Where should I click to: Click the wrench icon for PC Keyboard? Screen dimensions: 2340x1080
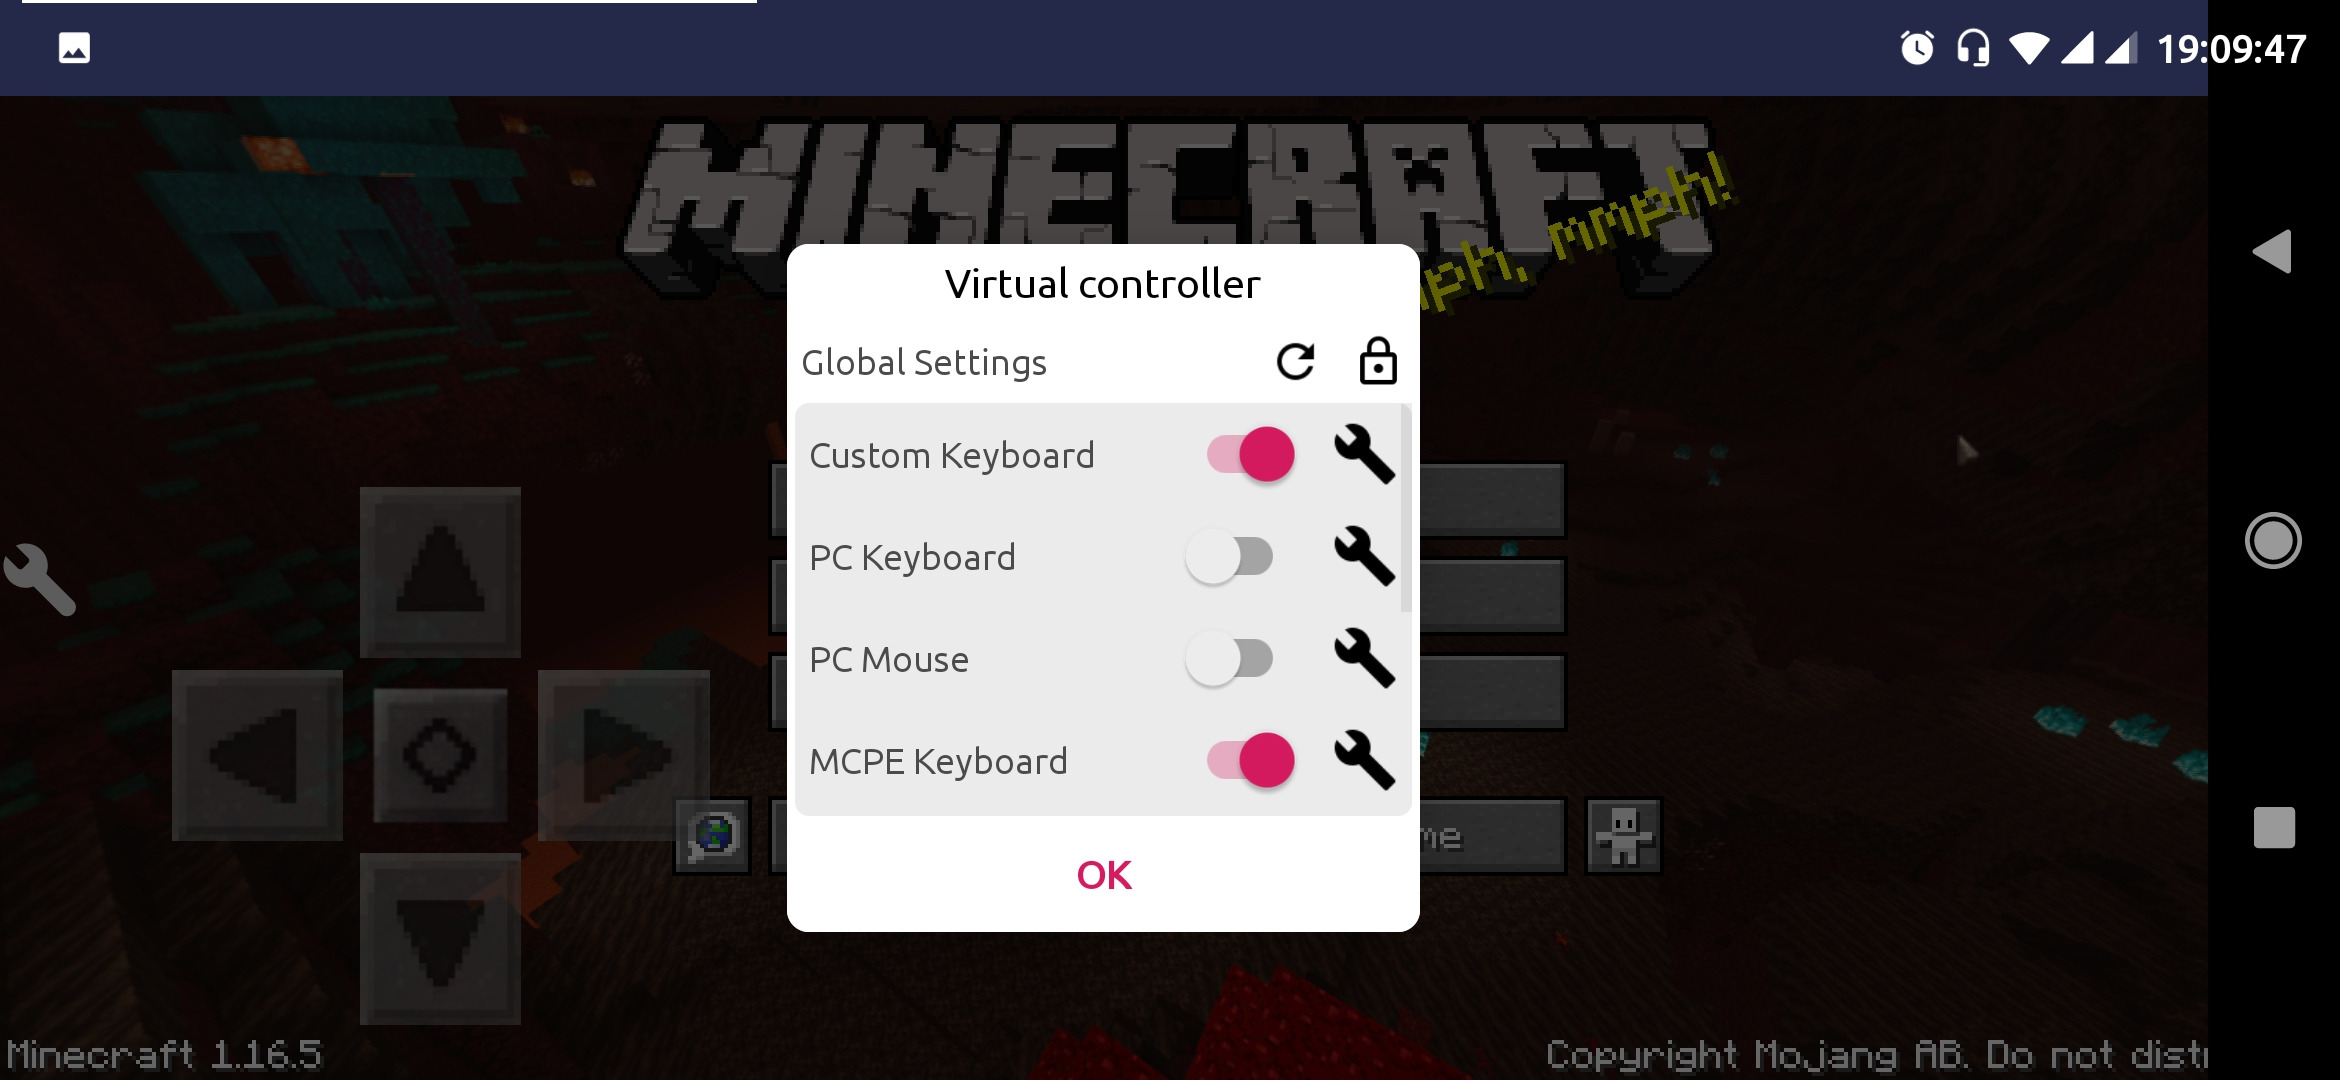tap(1360, 558)
